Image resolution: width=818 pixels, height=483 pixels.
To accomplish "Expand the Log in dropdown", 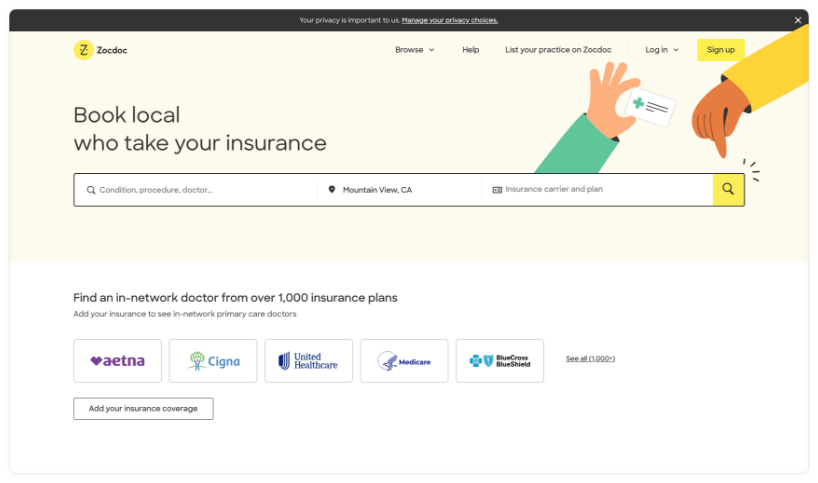I will click(661, 50).
